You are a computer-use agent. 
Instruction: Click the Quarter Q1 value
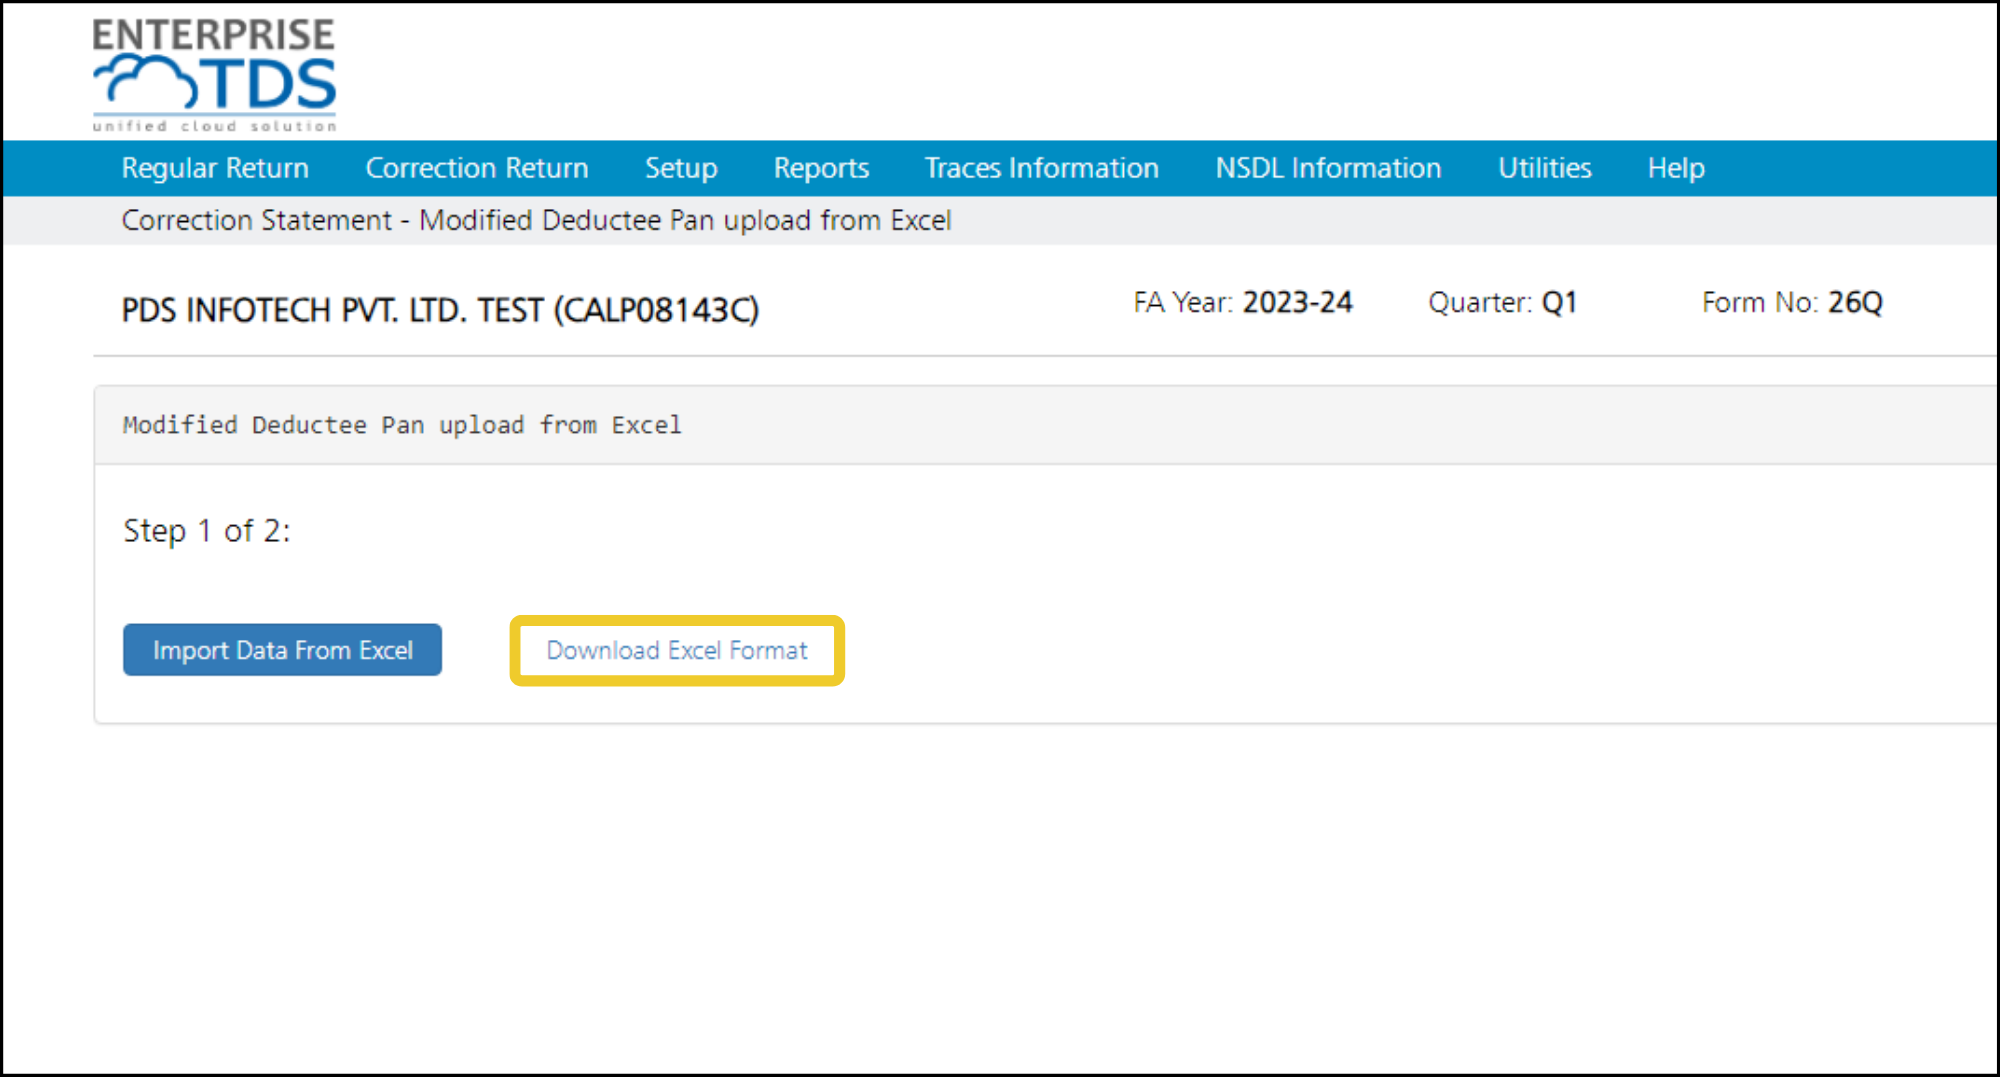pos(1559,302)
